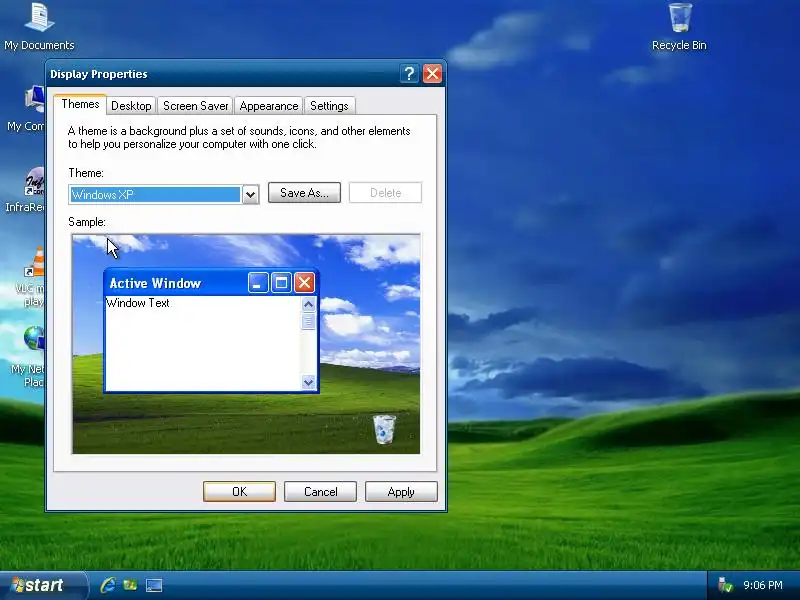Screen dimensions: 800x600
Task: Launch Internet Explorer from Quick Launch
Action: coord(108,585)
